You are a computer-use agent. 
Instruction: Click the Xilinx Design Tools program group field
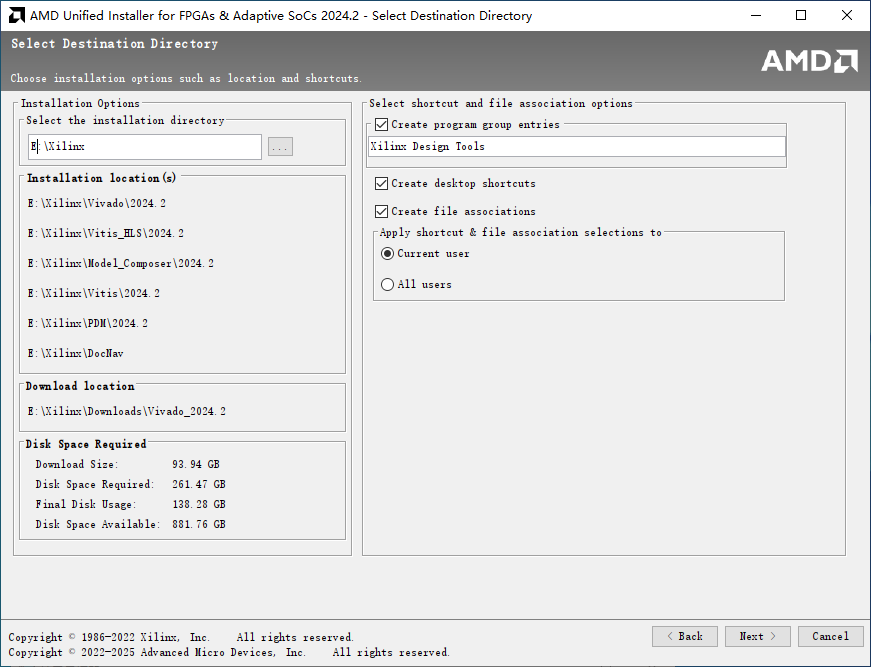[577, 147]
